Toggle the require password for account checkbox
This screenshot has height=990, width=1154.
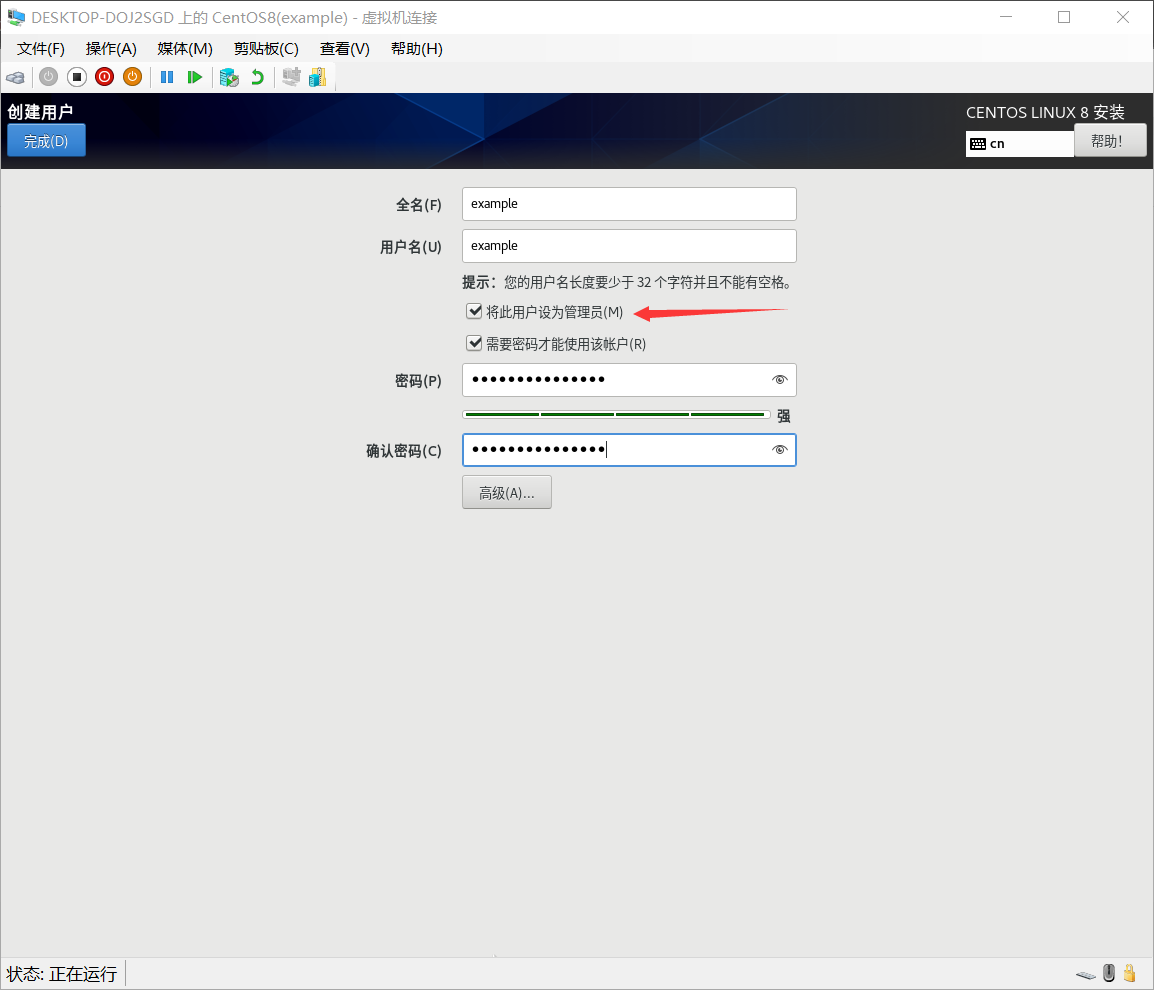[x=474, y=343]
